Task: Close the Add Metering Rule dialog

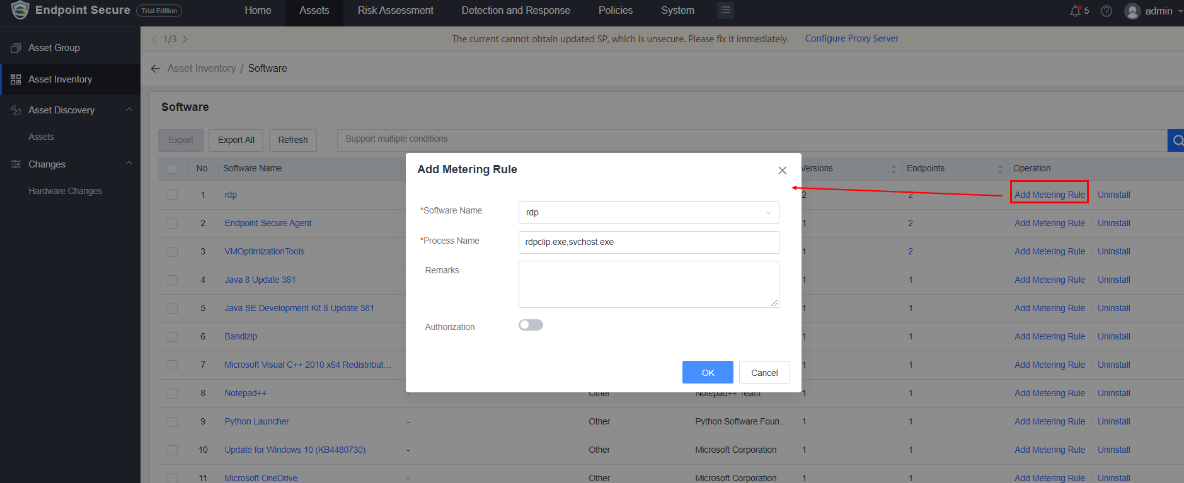Action: (782, 170)
